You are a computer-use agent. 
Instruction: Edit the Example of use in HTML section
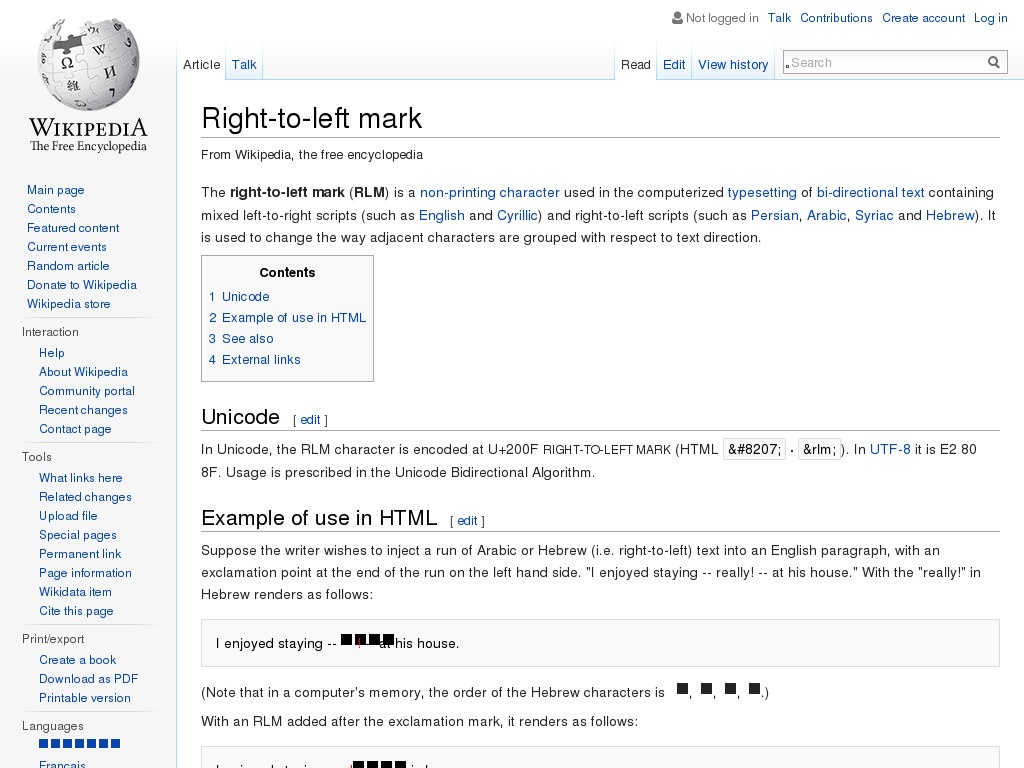pyautogui.click(x=467, y=521)
